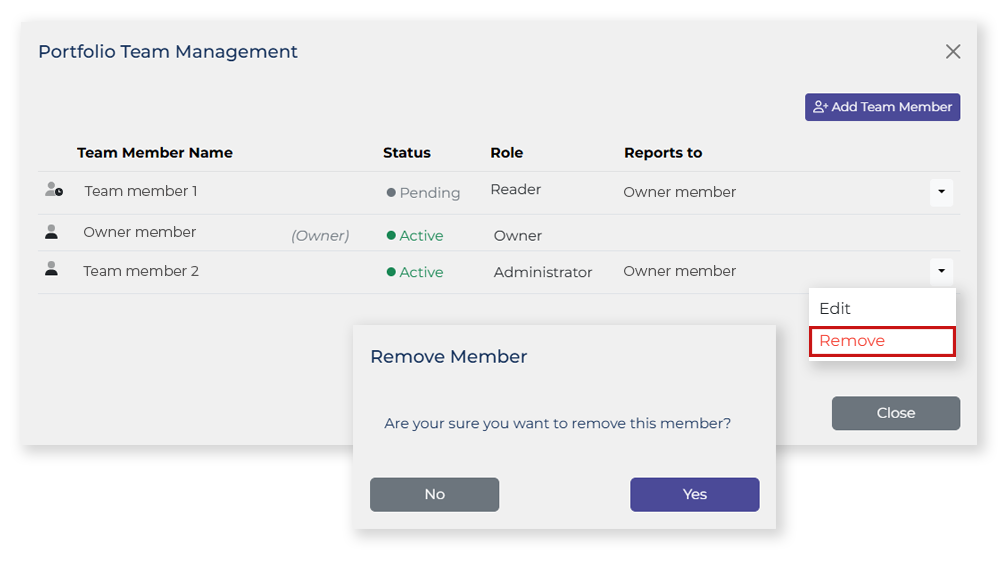Click Reports to value for Team member 1
This screenshot has width=1004, height=561.
[679, 192]
